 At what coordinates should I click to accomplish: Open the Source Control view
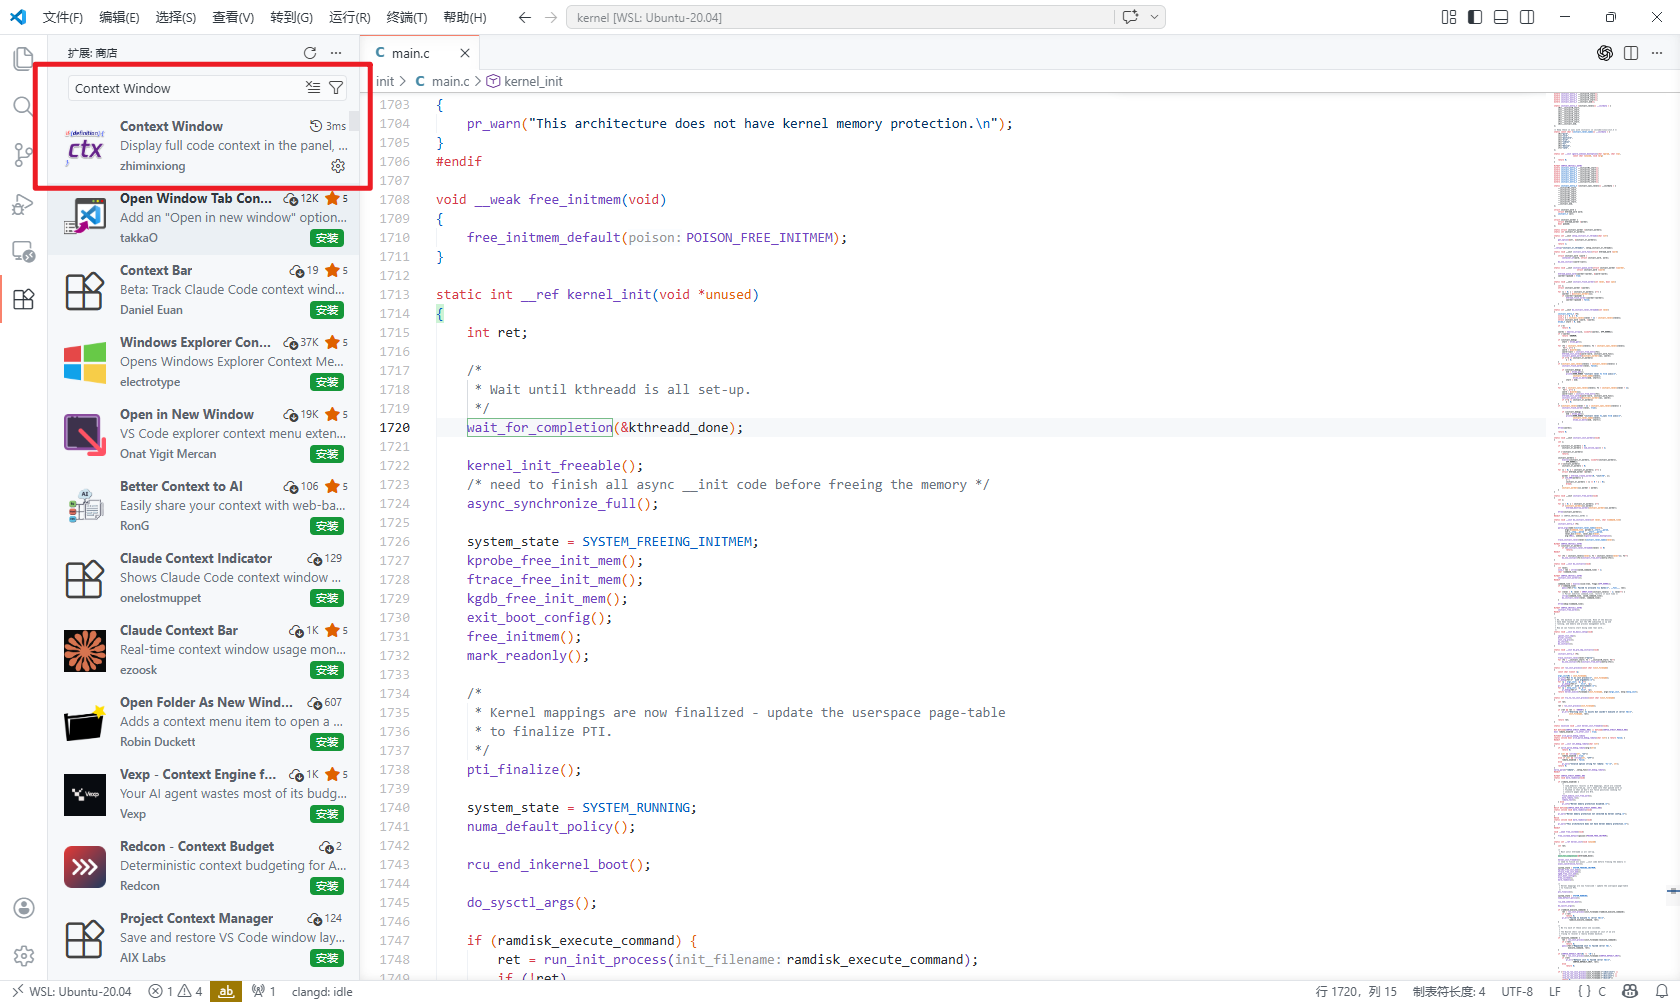[x=23, y=154]
